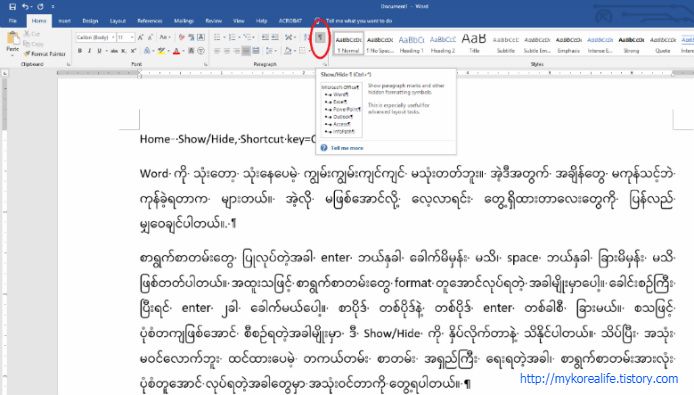694x395 pixels.
Task: Open the Sort icon in Paragraph group
Action: tap(306, 38)
